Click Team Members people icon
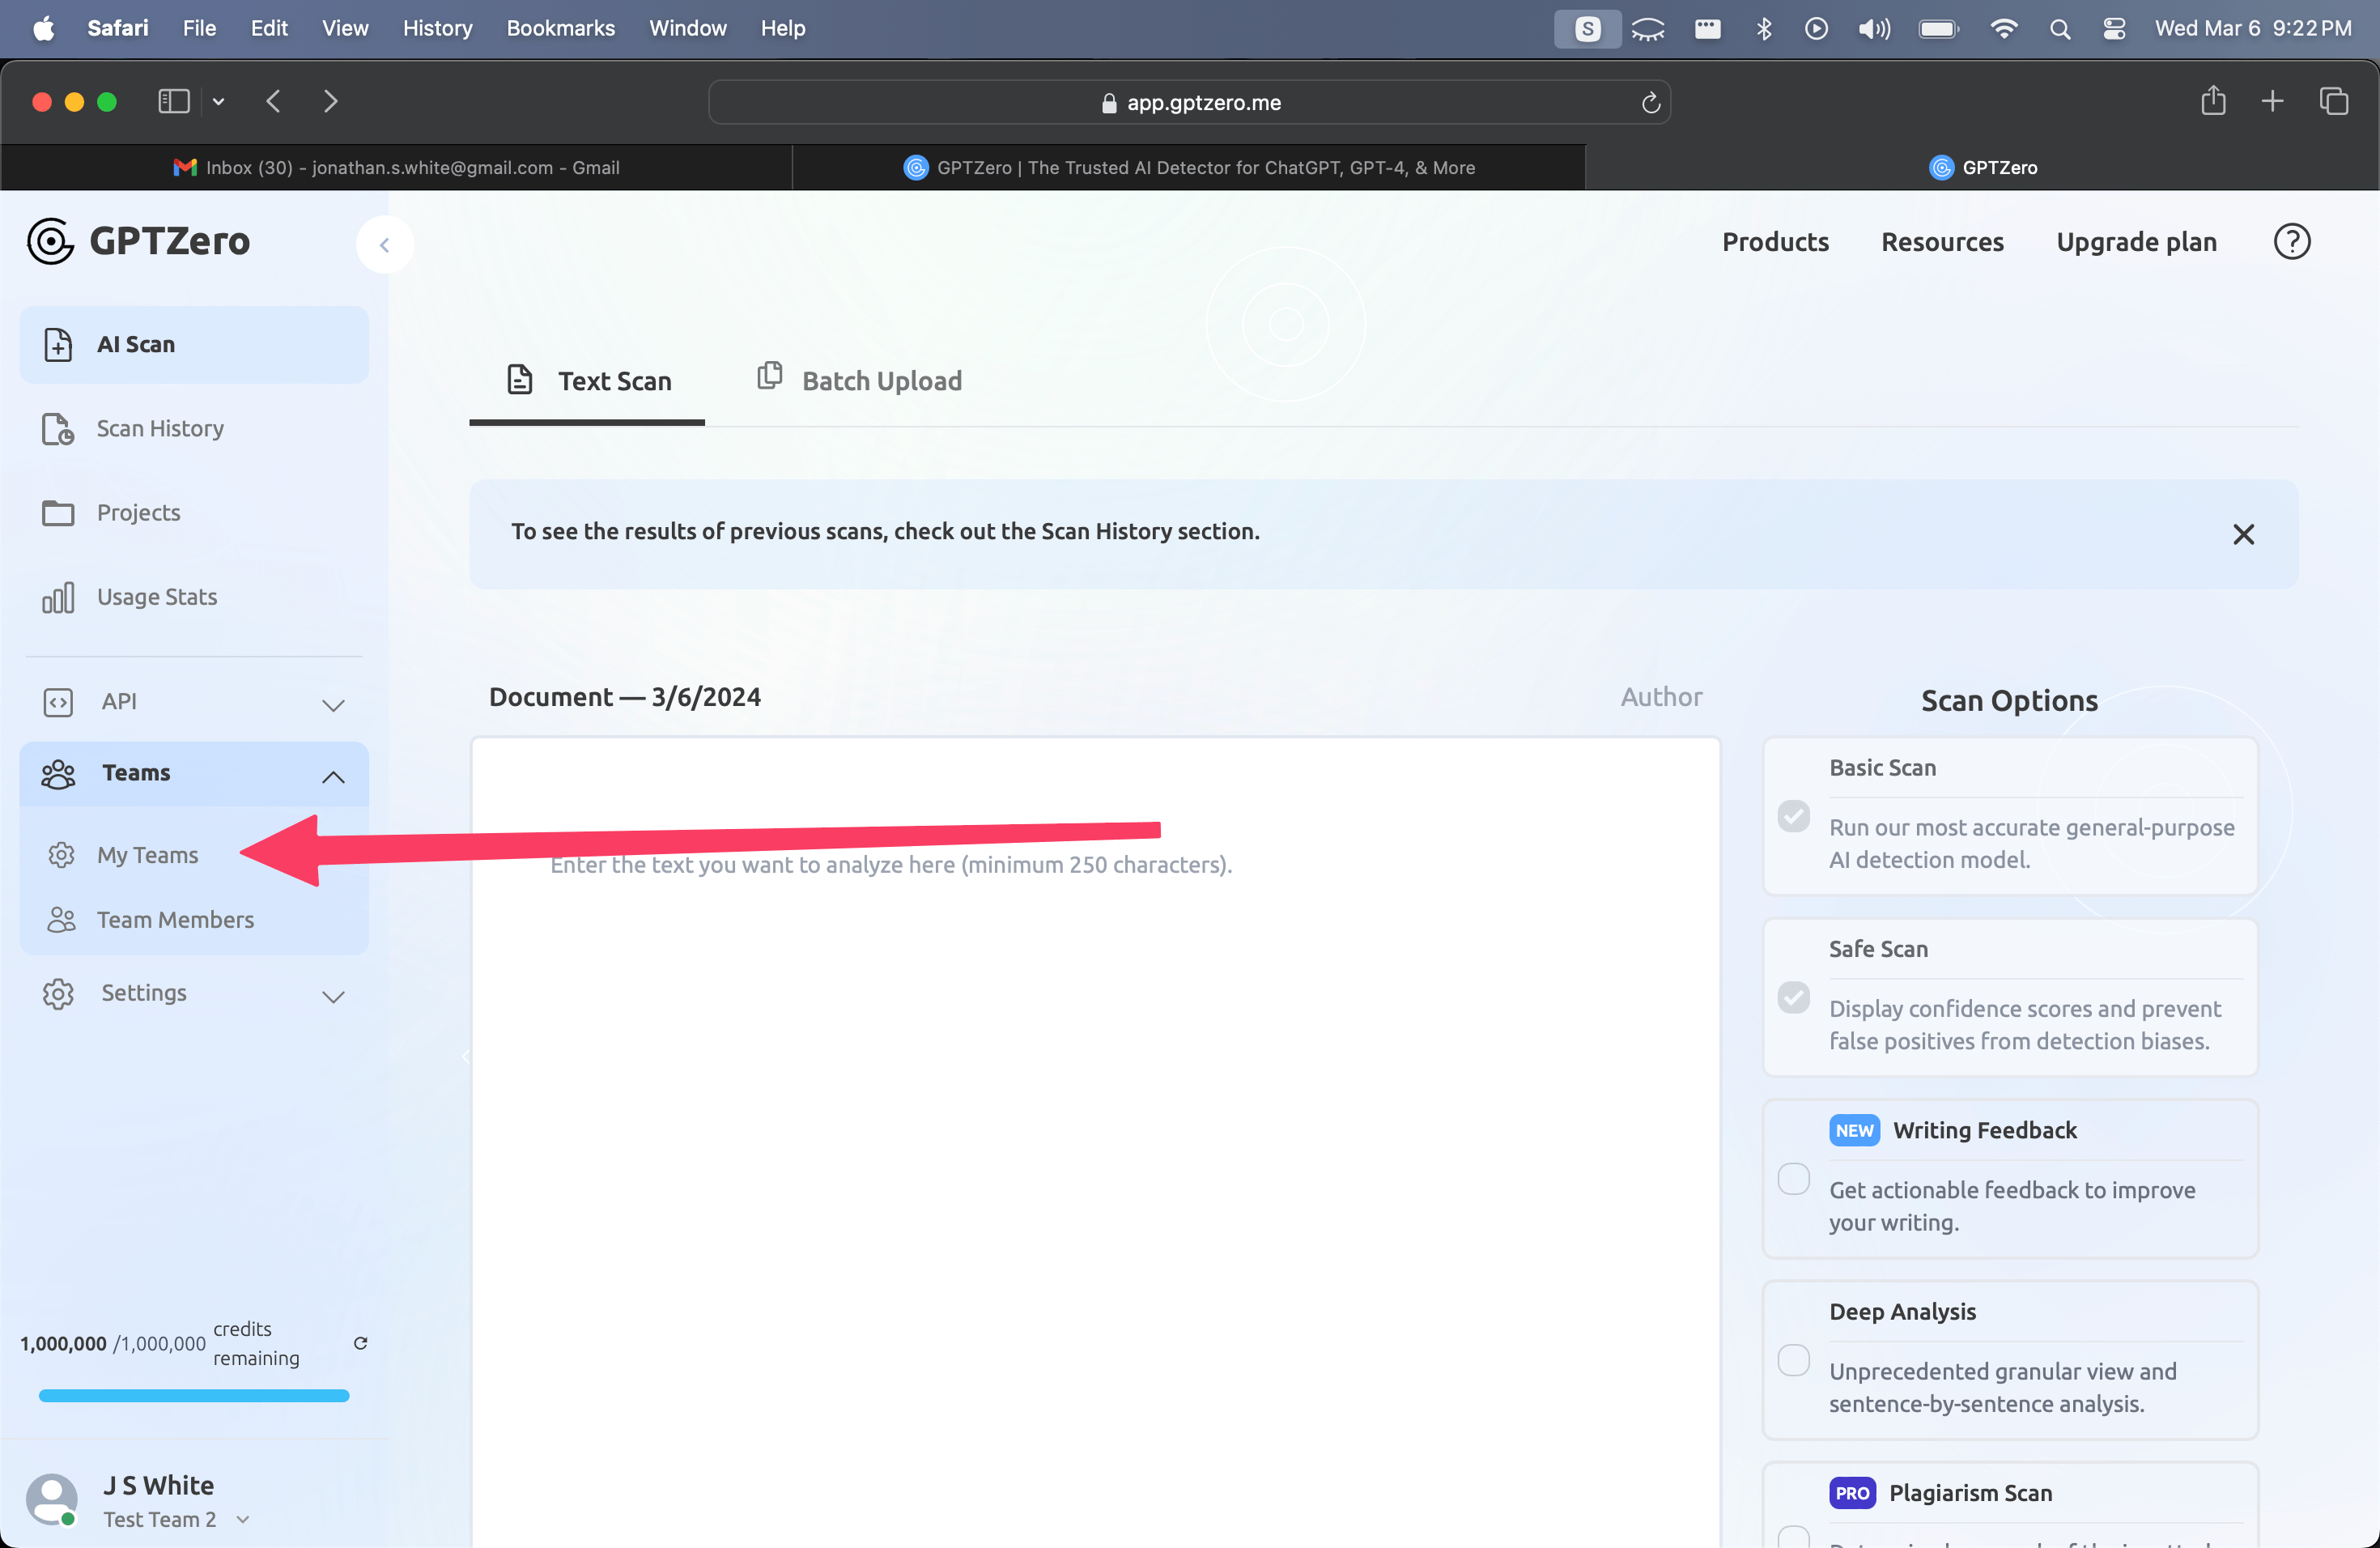 62,920
